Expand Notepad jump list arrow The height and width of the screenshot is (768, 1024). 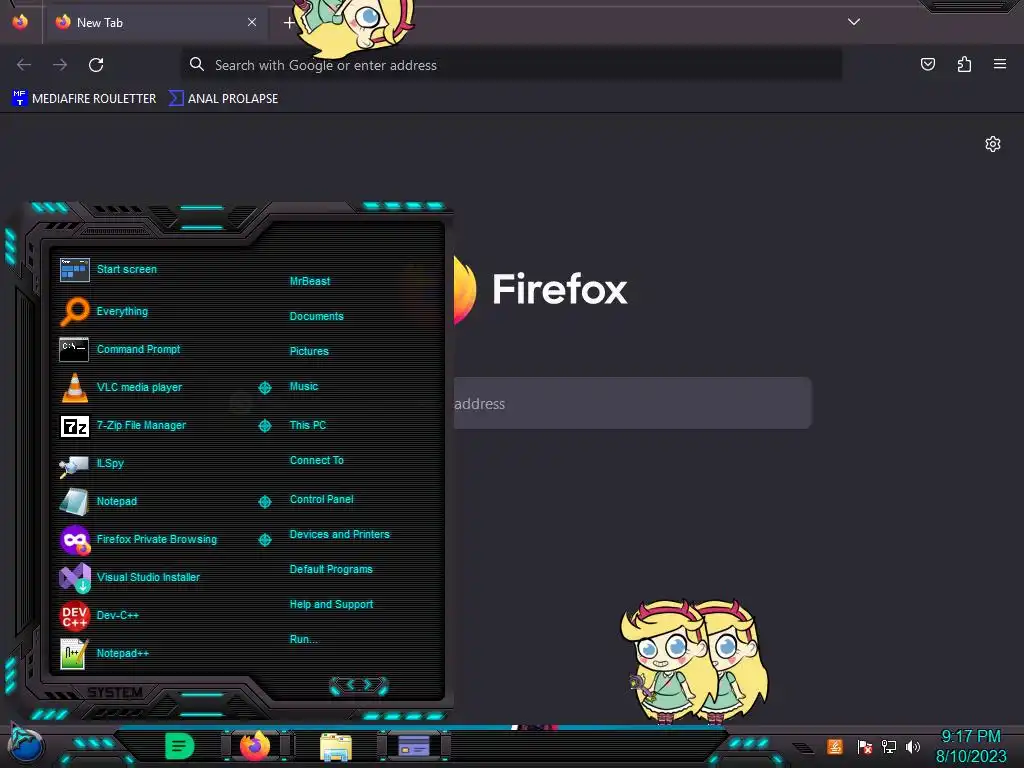[x=264, y=502]
